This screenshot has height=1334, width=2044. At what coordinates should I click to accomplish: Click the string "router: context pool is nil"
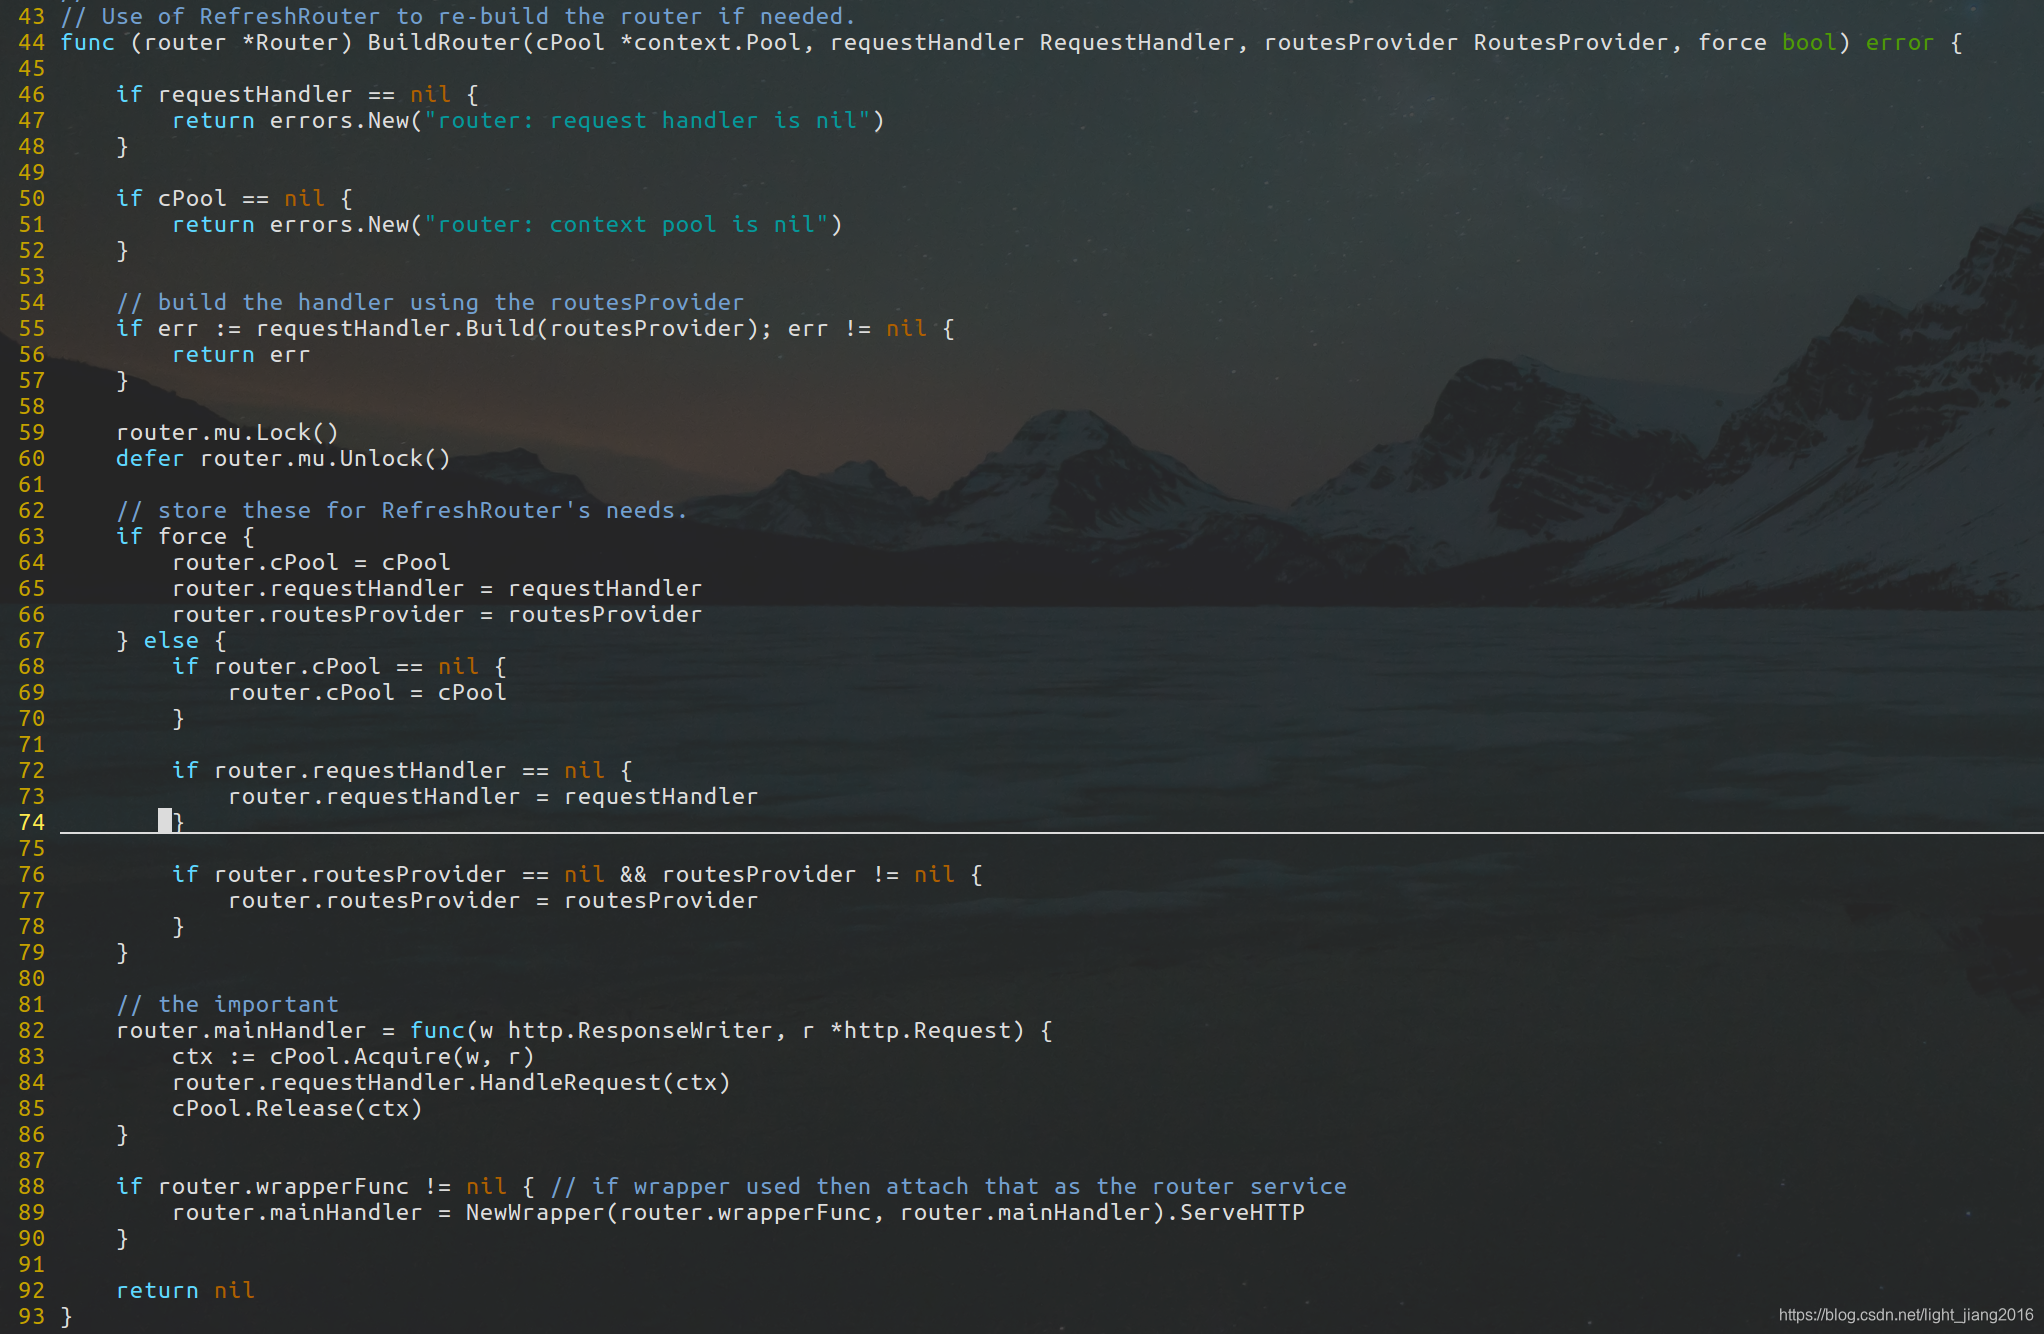tap(627, 225)
